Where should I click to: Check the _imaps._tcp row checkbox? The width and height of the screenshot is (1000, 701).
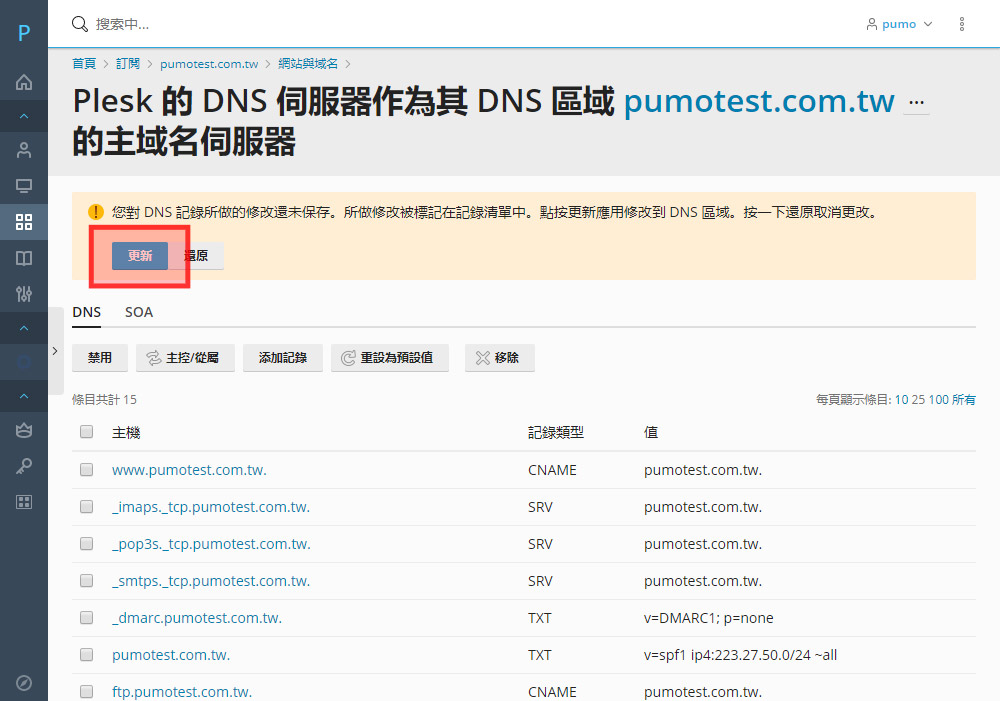click(87, 506)
